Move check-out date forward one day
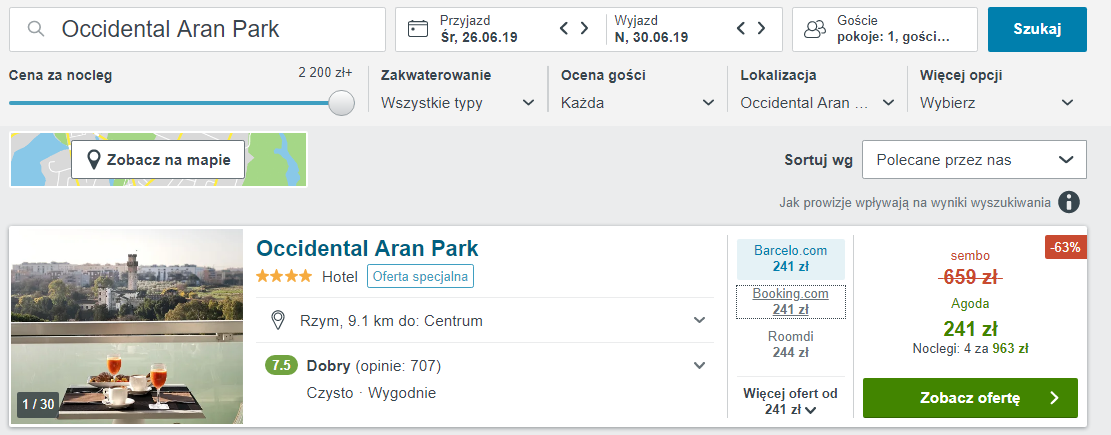This screenshot has height=435, width=1111. pos(762,28)
